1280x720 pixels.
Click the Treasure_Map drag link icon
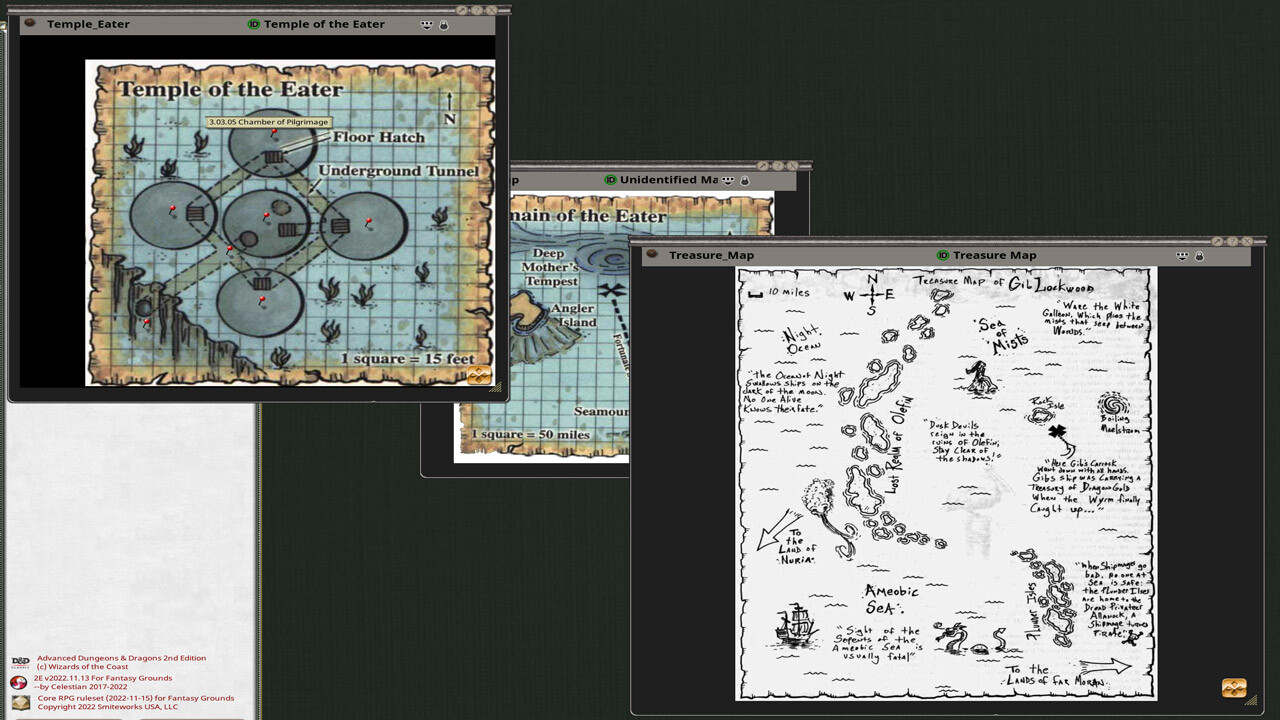pos(652,255)
